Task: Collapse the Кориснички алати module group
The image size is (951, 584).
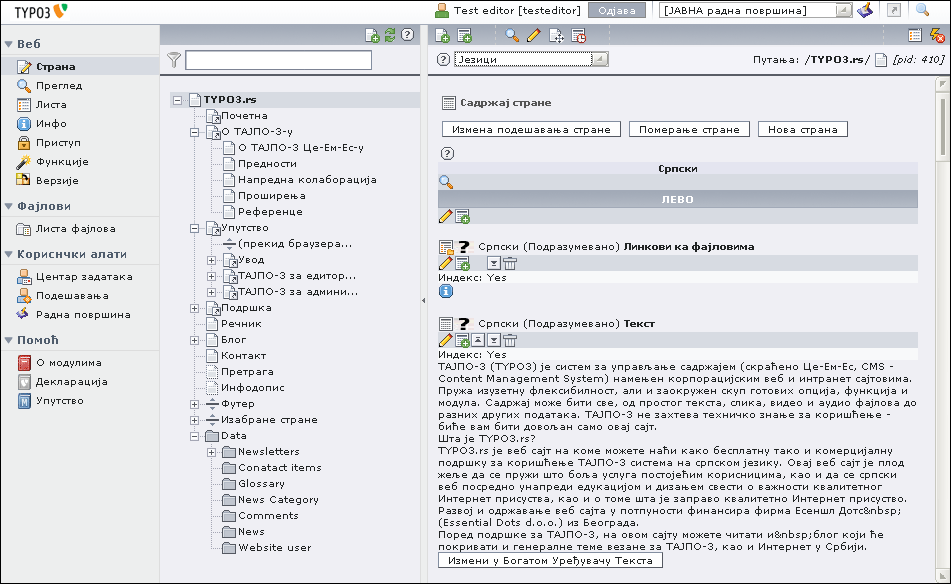Action: point(8,255)
